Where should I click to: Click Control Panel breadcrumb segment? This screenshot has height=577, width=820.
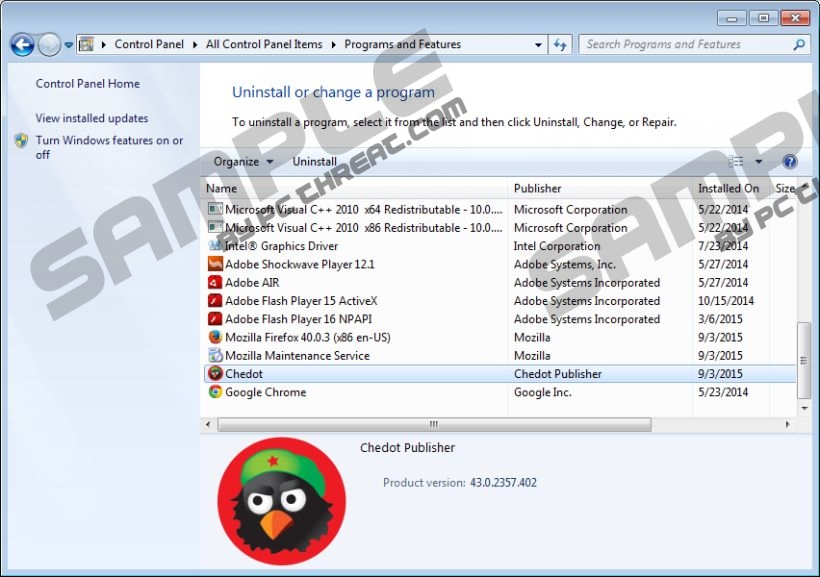[149, 44]
